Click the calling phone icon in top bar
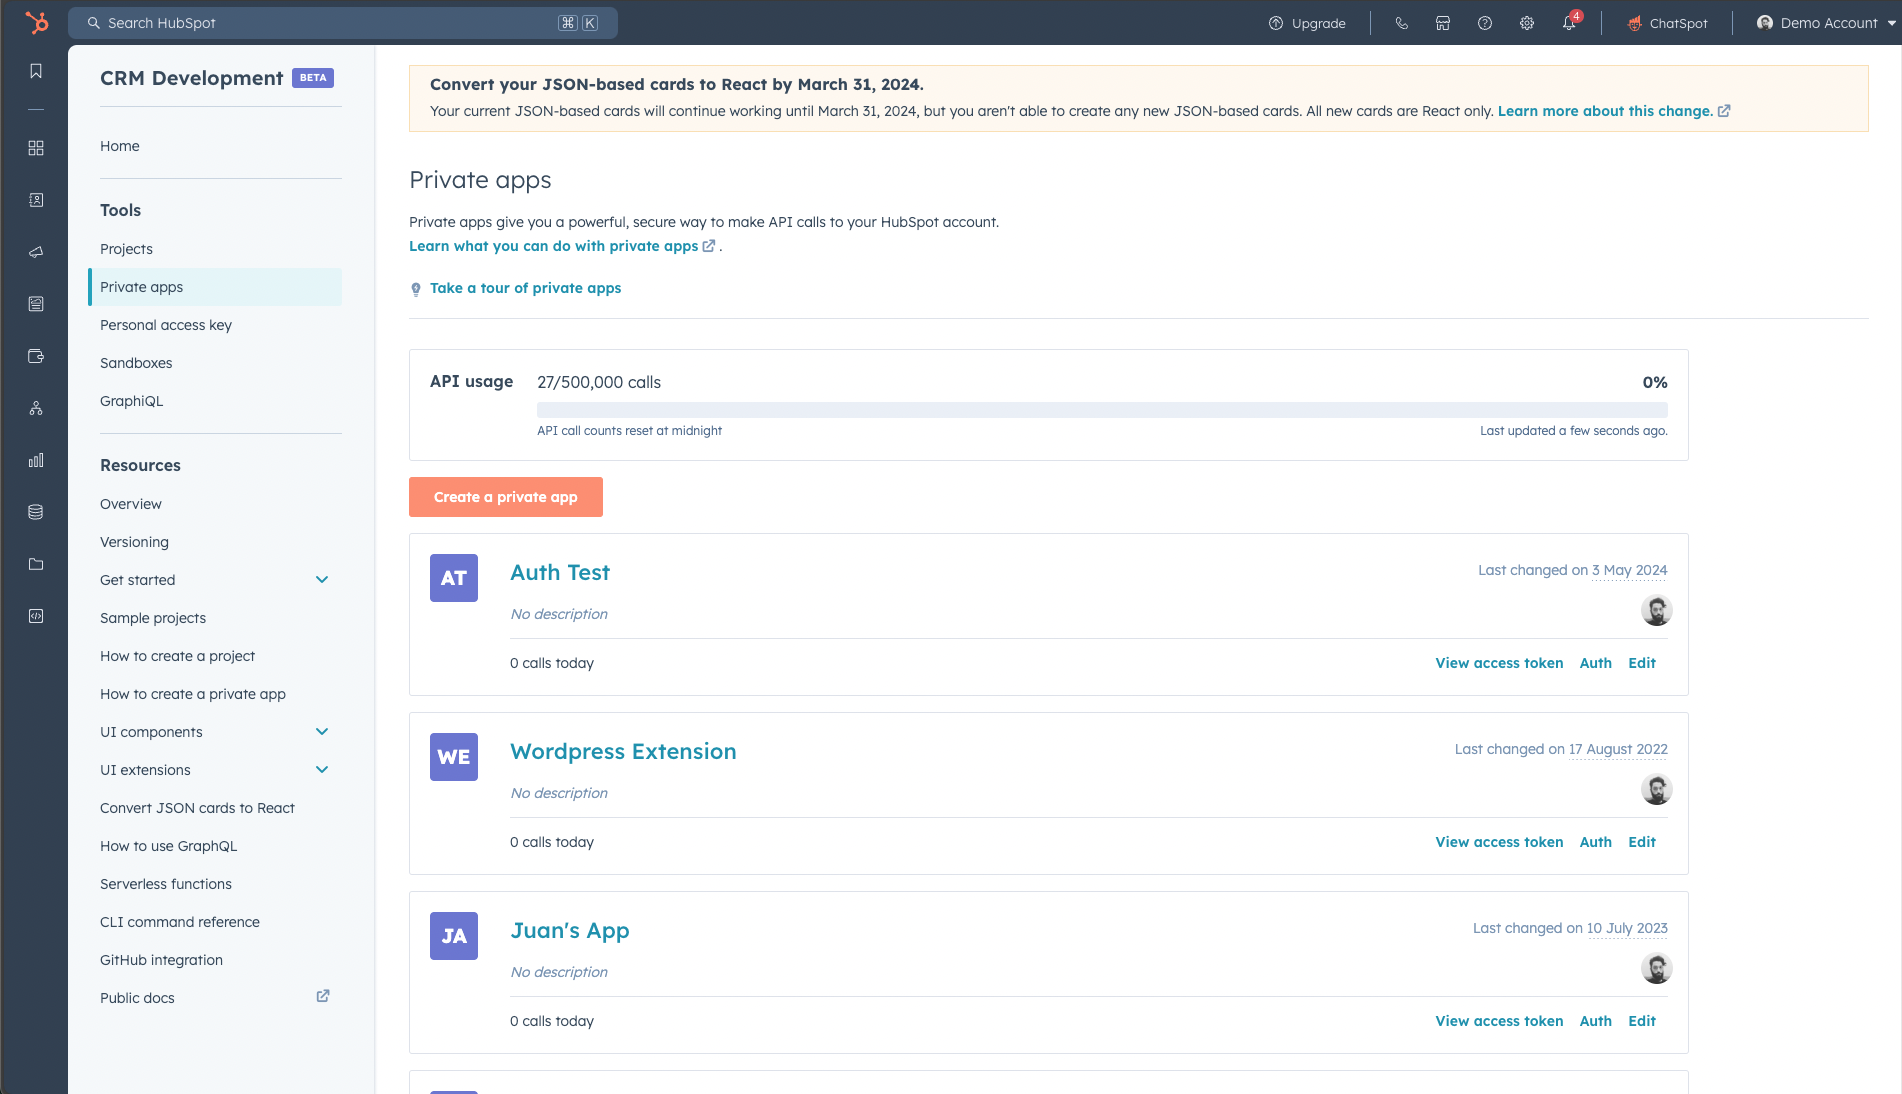Image resolution: width=1902 pixels, height=1094 pixels. 1401,23
